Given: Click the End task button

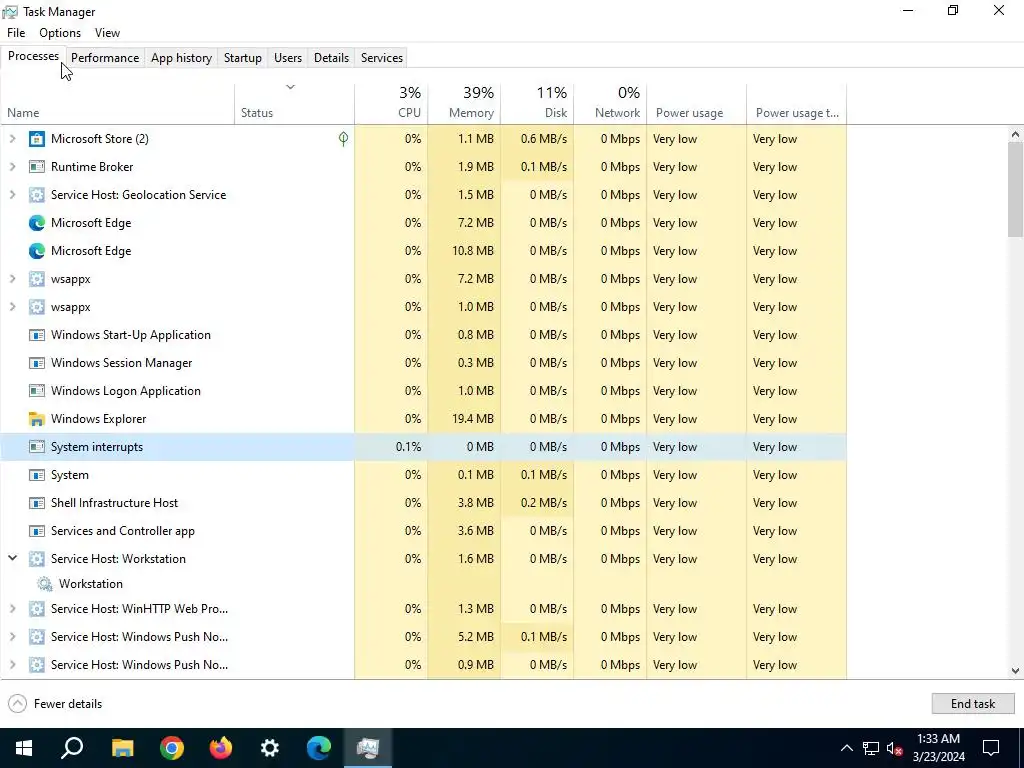Looking at the screenshot, I should 972,703.
